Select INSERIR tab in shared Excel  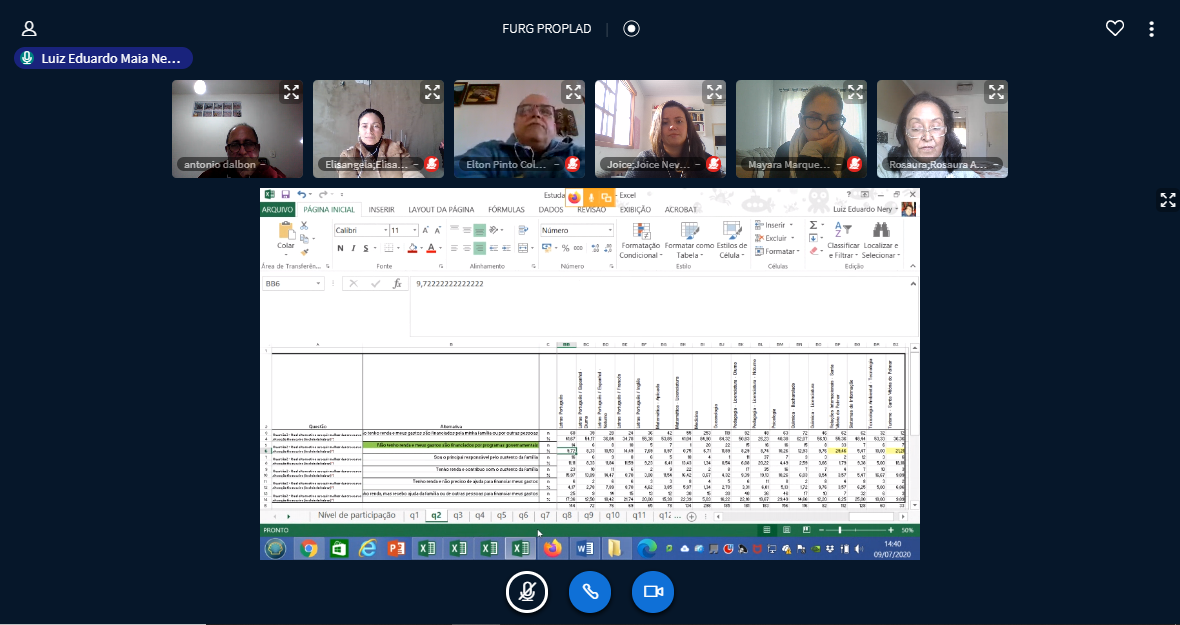pyautogui.click(x=381, y=210)
